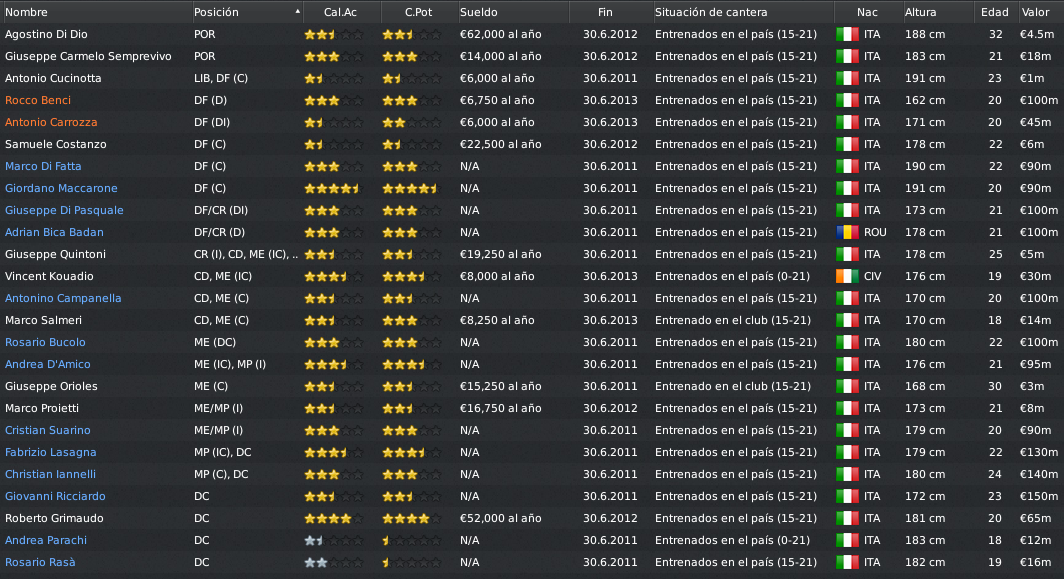Sort table by the Cal.Ac column header
Viewport: 1064px width, 579px height.
[341, 12]
